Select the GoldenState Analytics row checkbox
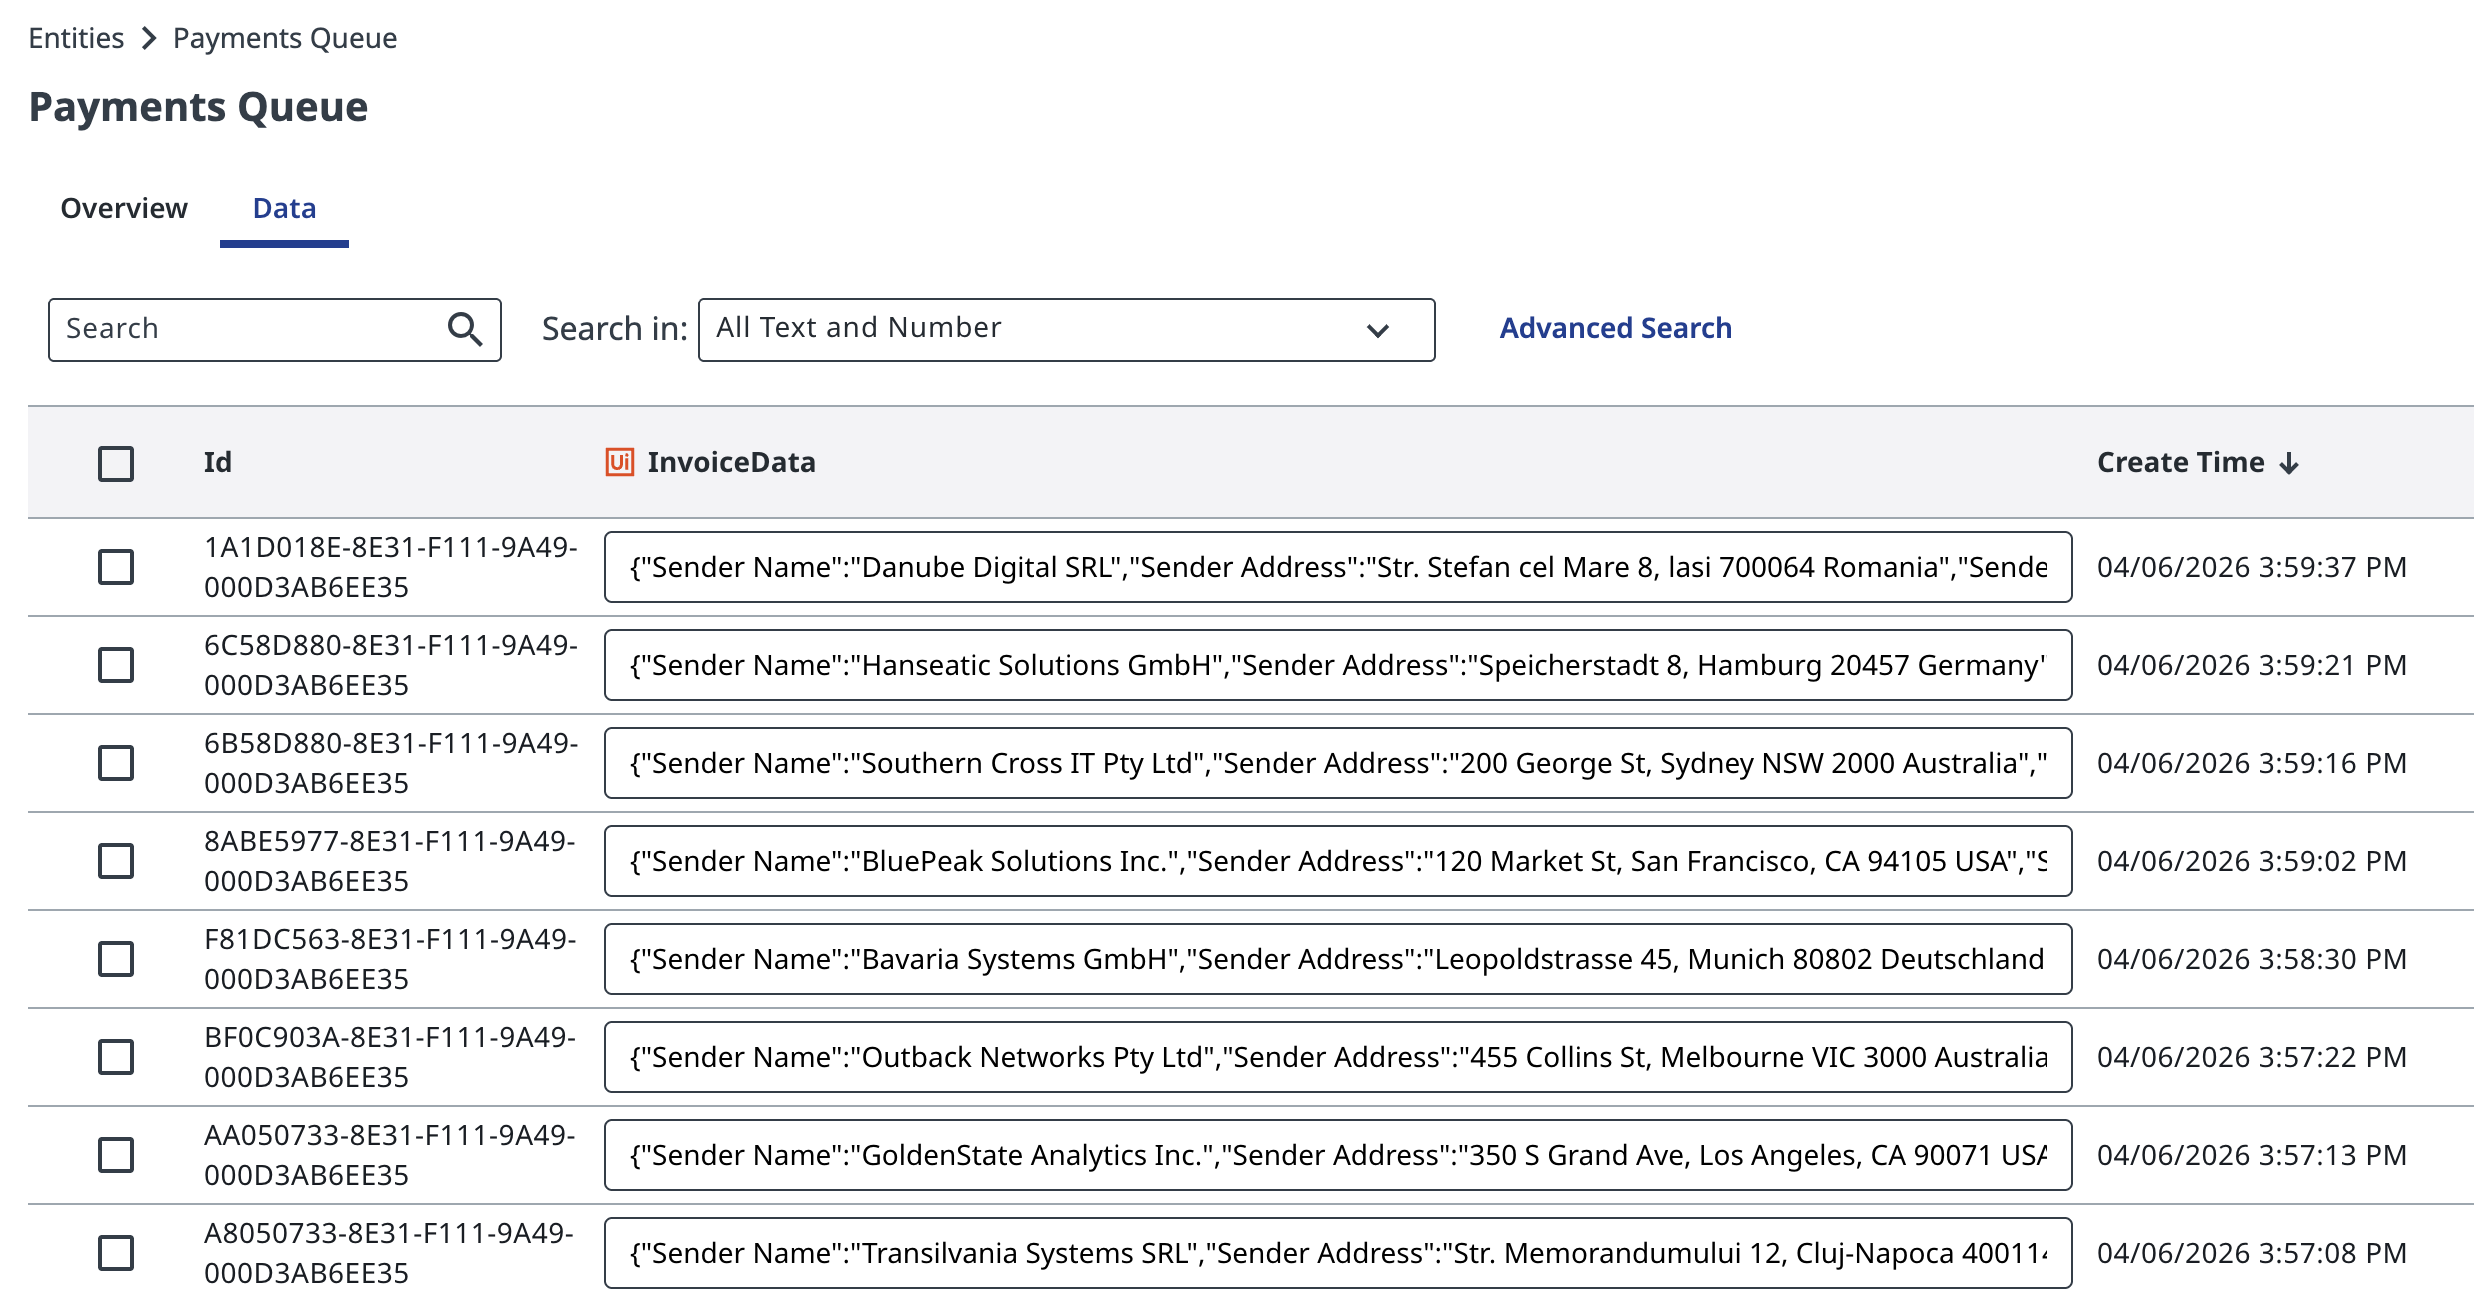 [x=116, y=1155]
